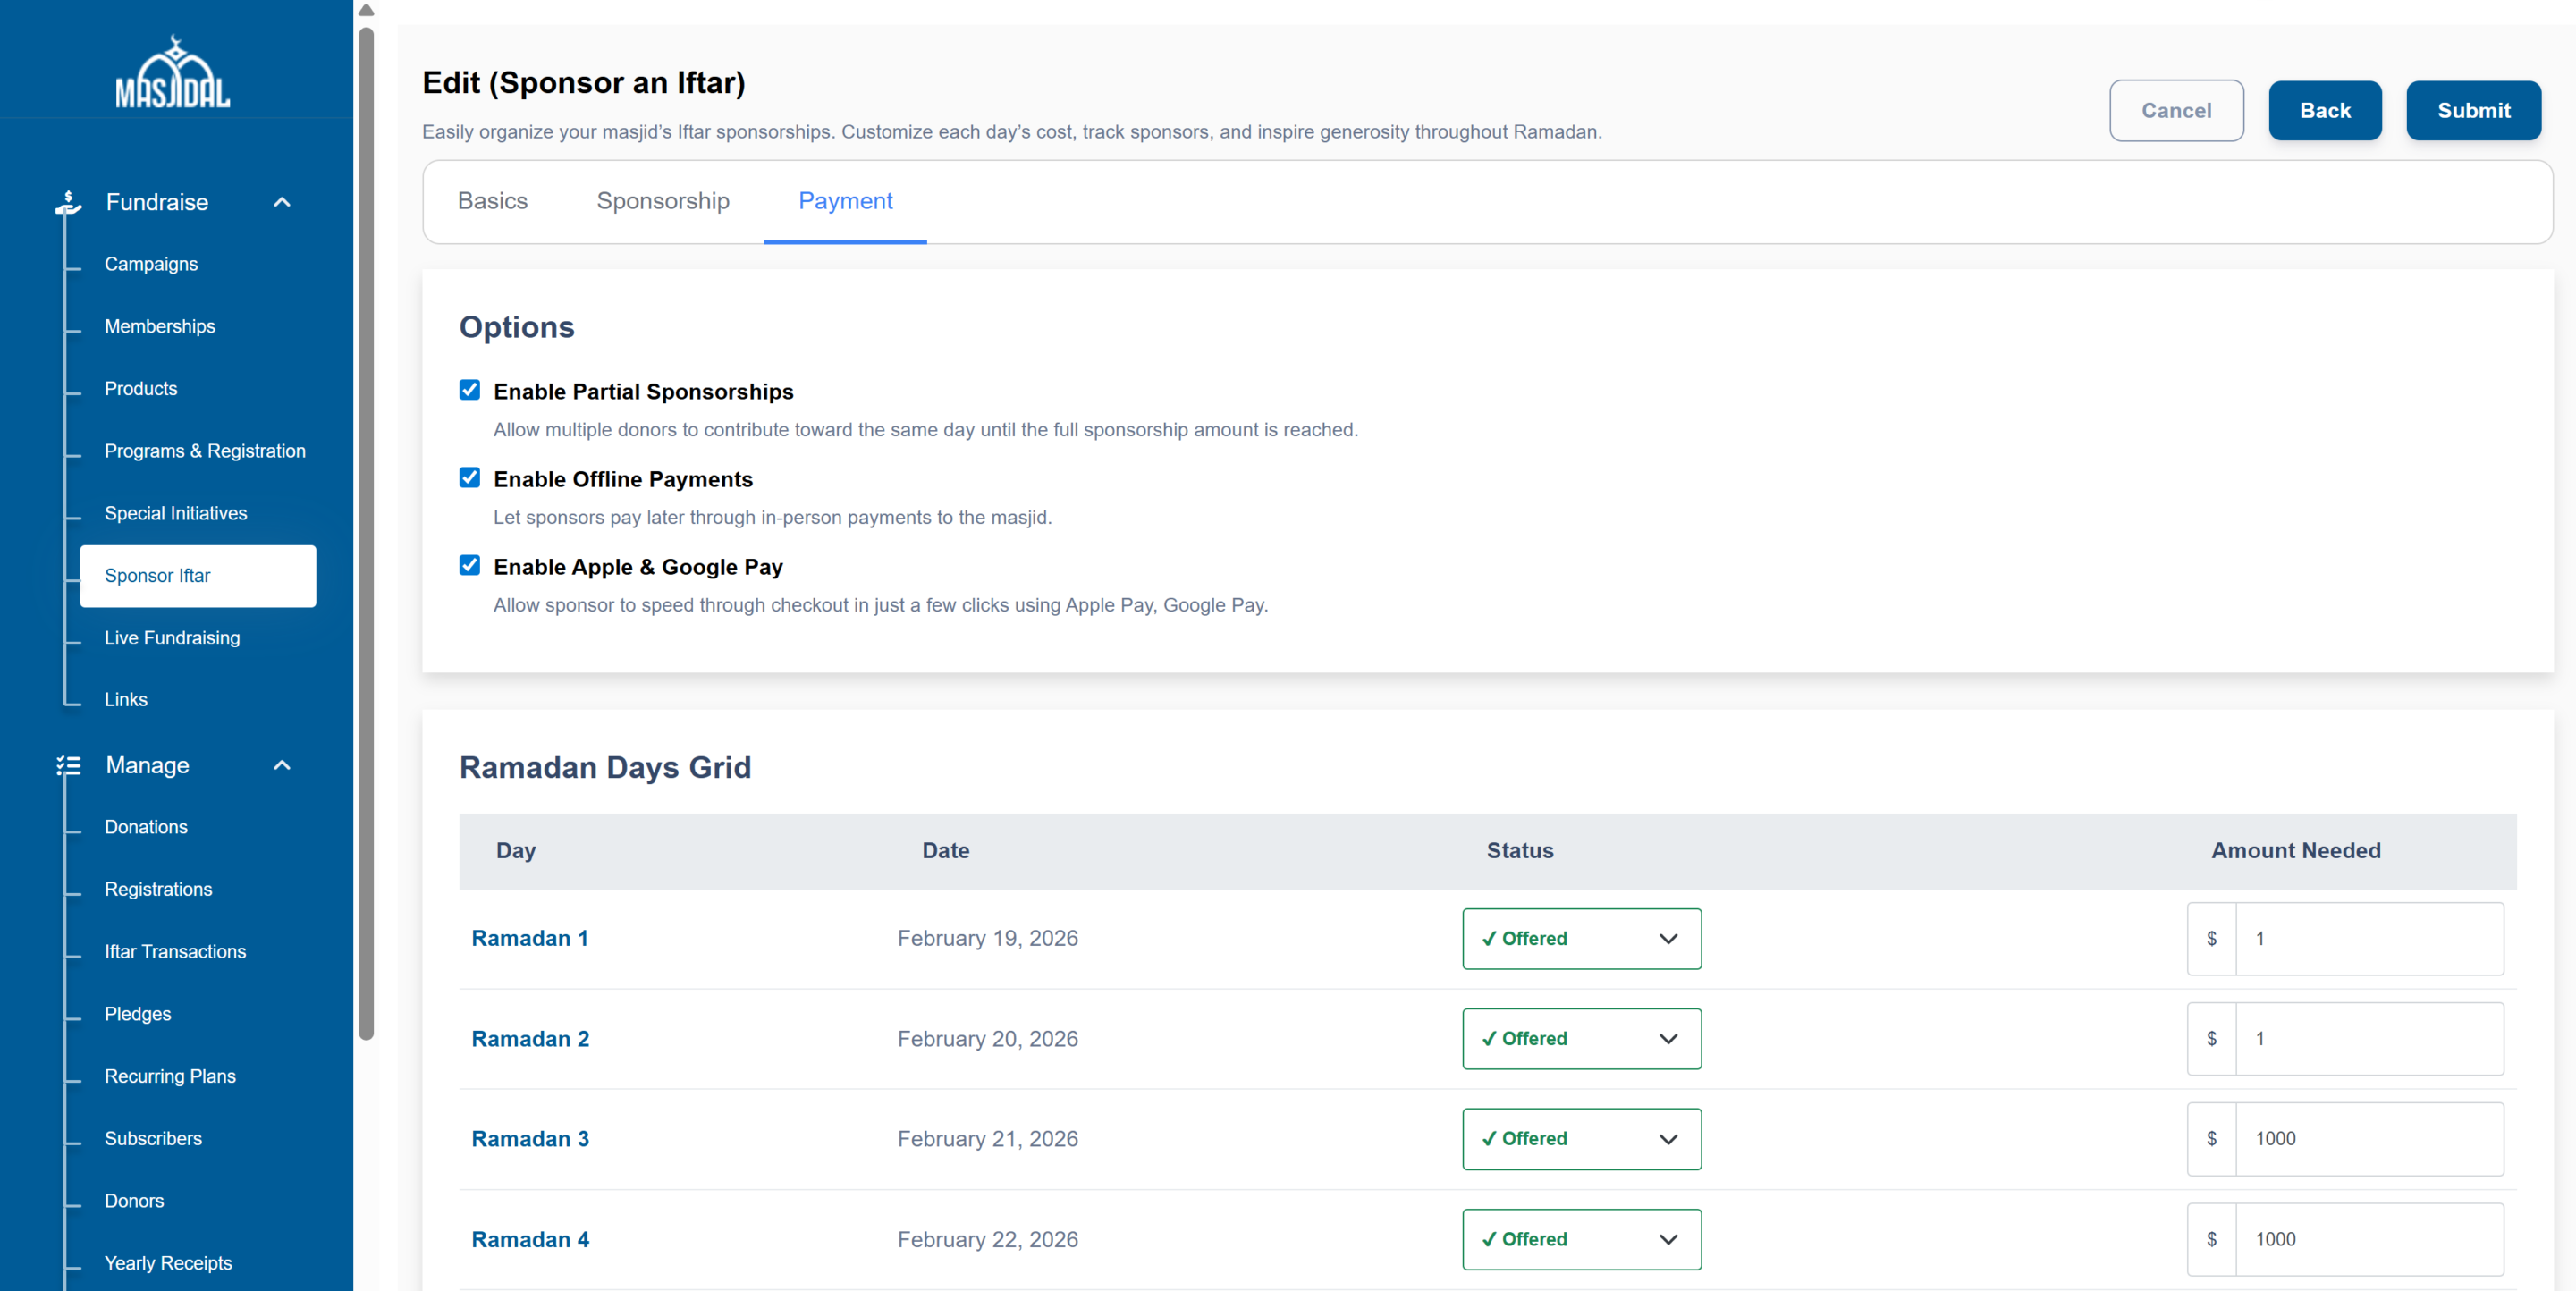The image size is (2576, 1291).
Task: Click dollar sign icon for Ramadan 3
Action: [x=2211, y=1138]
